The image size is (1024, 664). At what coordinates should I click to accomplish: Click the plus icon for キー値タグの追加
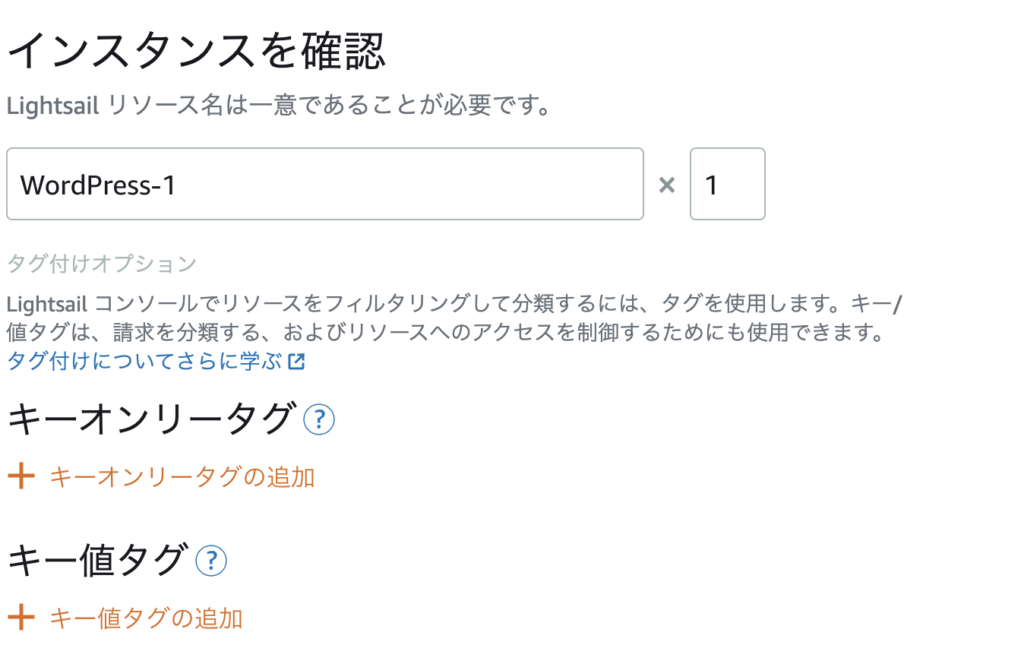pos(22,617)
